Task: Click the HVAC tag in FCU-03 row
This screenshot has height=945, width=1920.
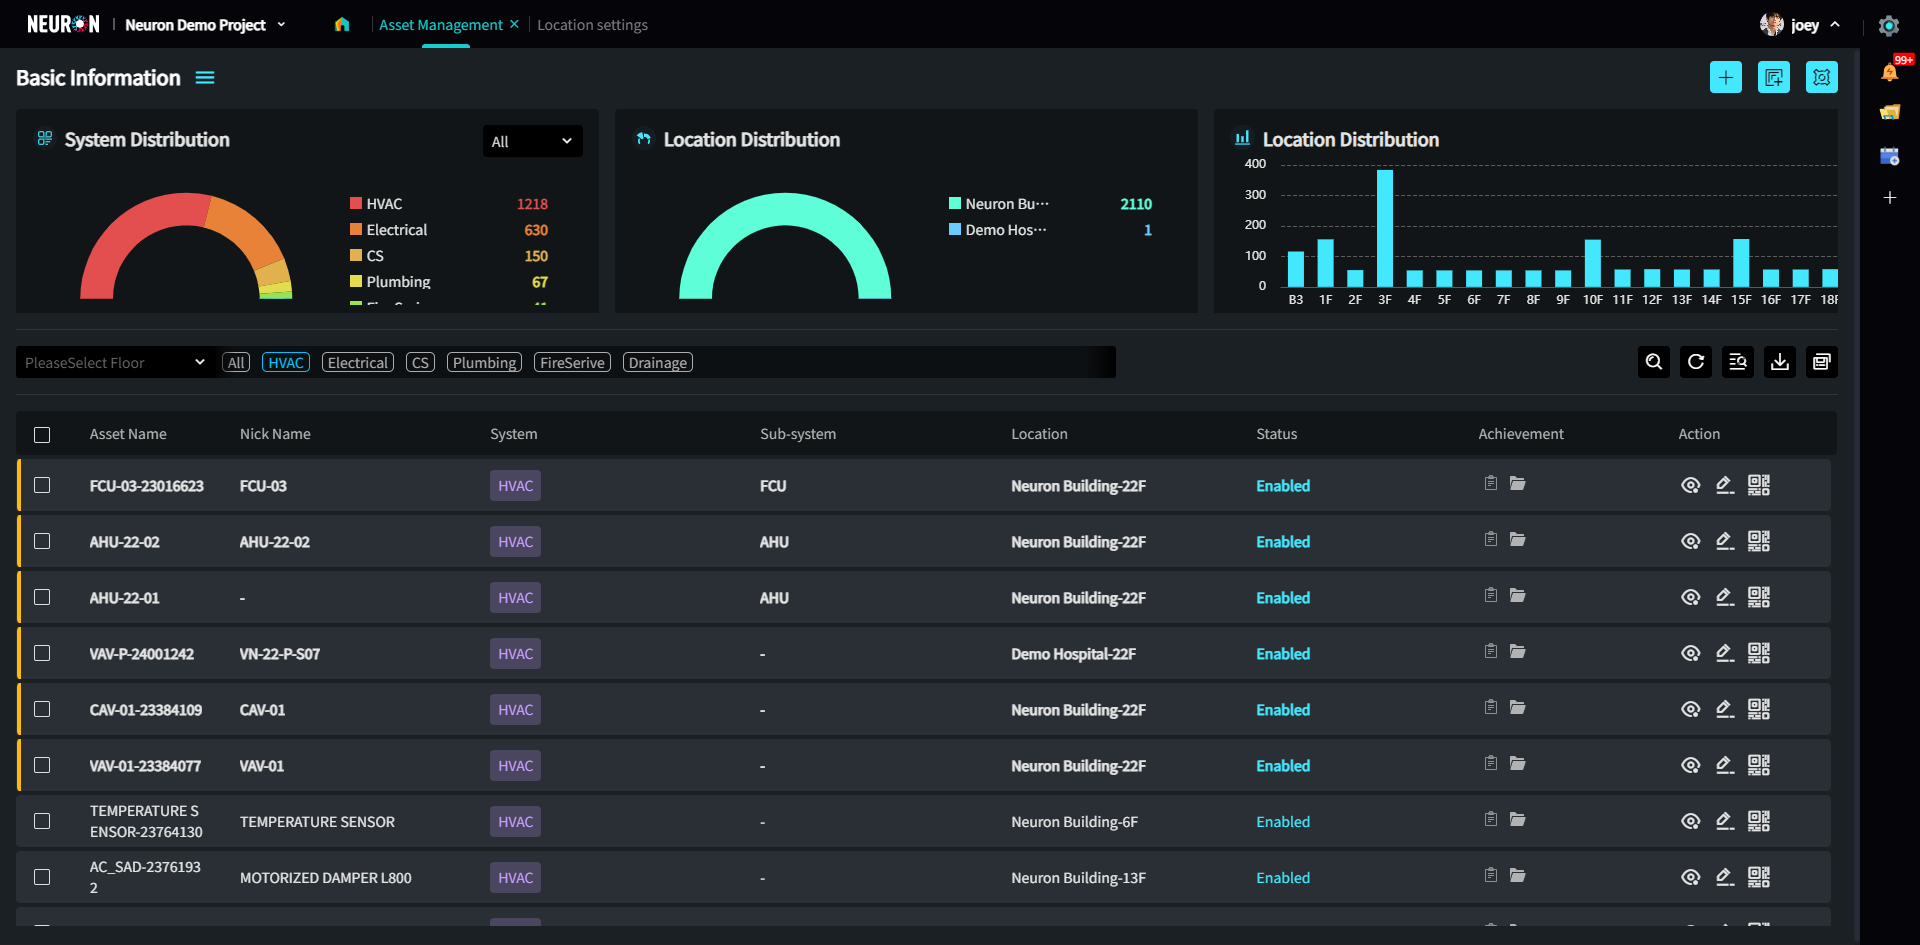Action: click(515, 485)
